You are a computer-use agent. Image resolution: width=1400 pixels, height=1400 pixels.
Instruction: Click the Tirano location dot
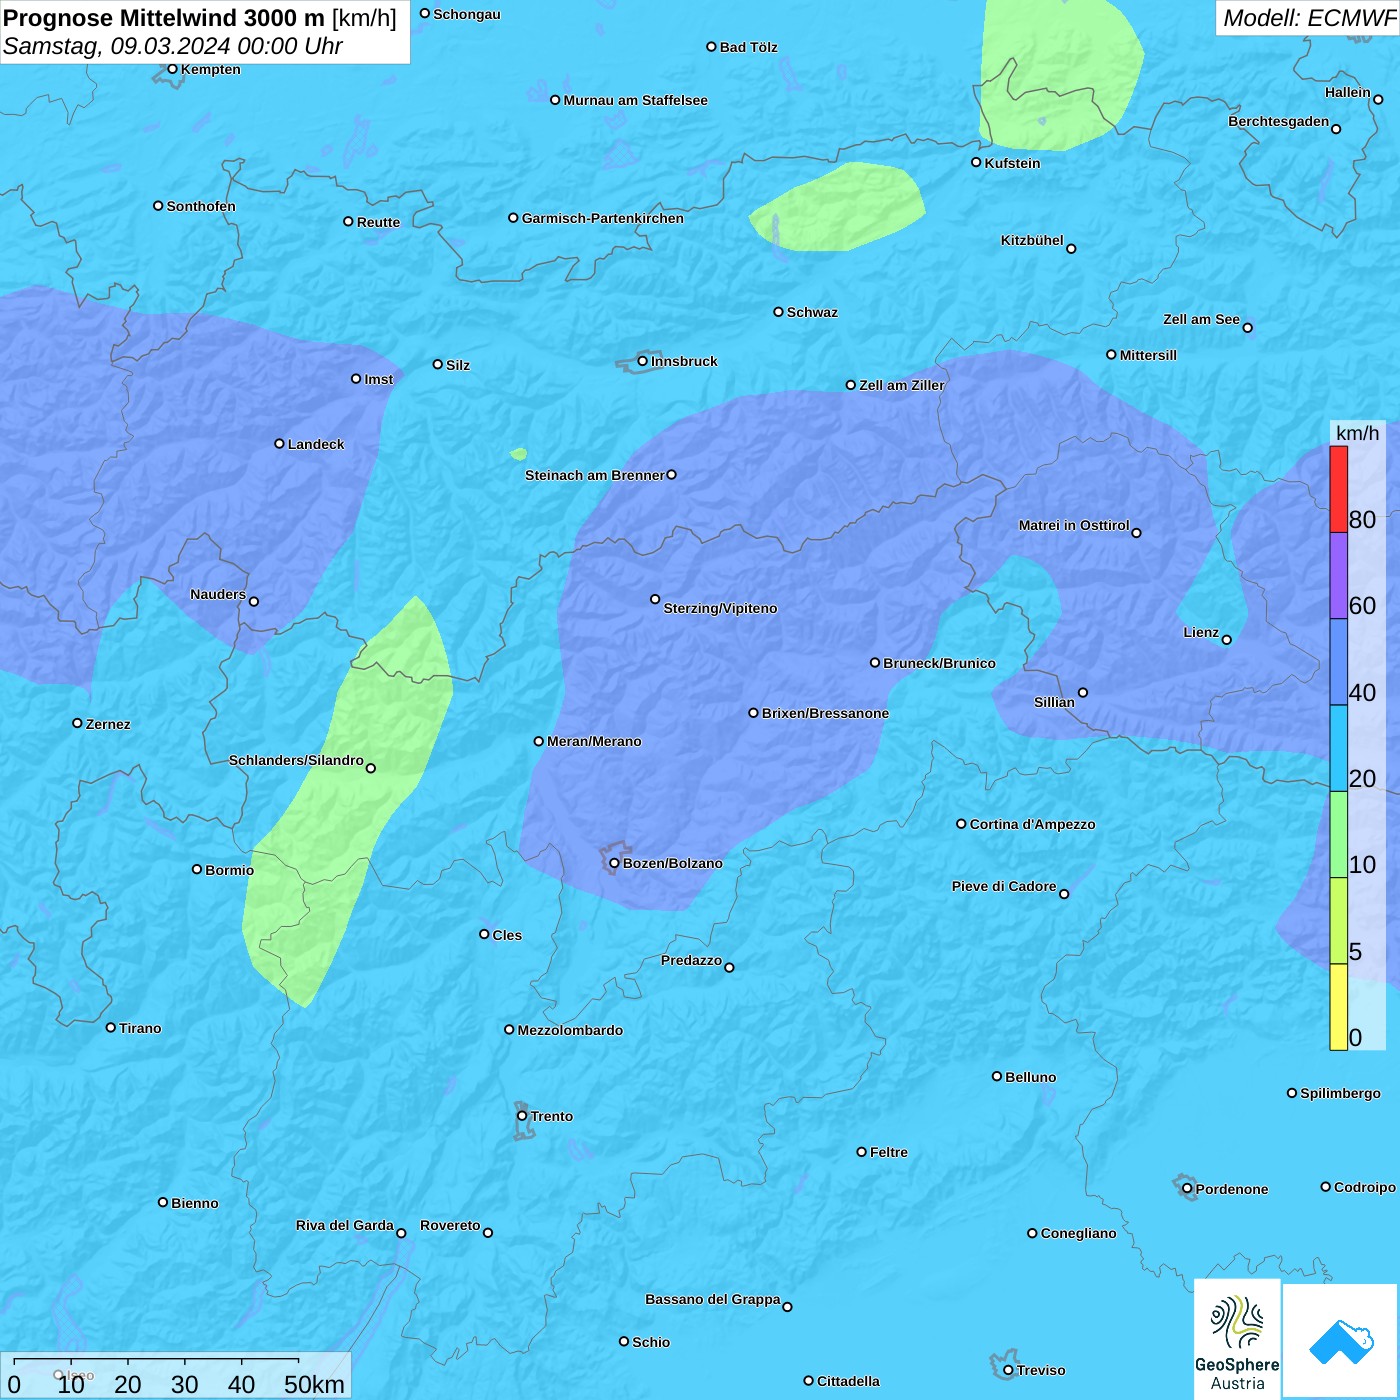[111, 1027]
